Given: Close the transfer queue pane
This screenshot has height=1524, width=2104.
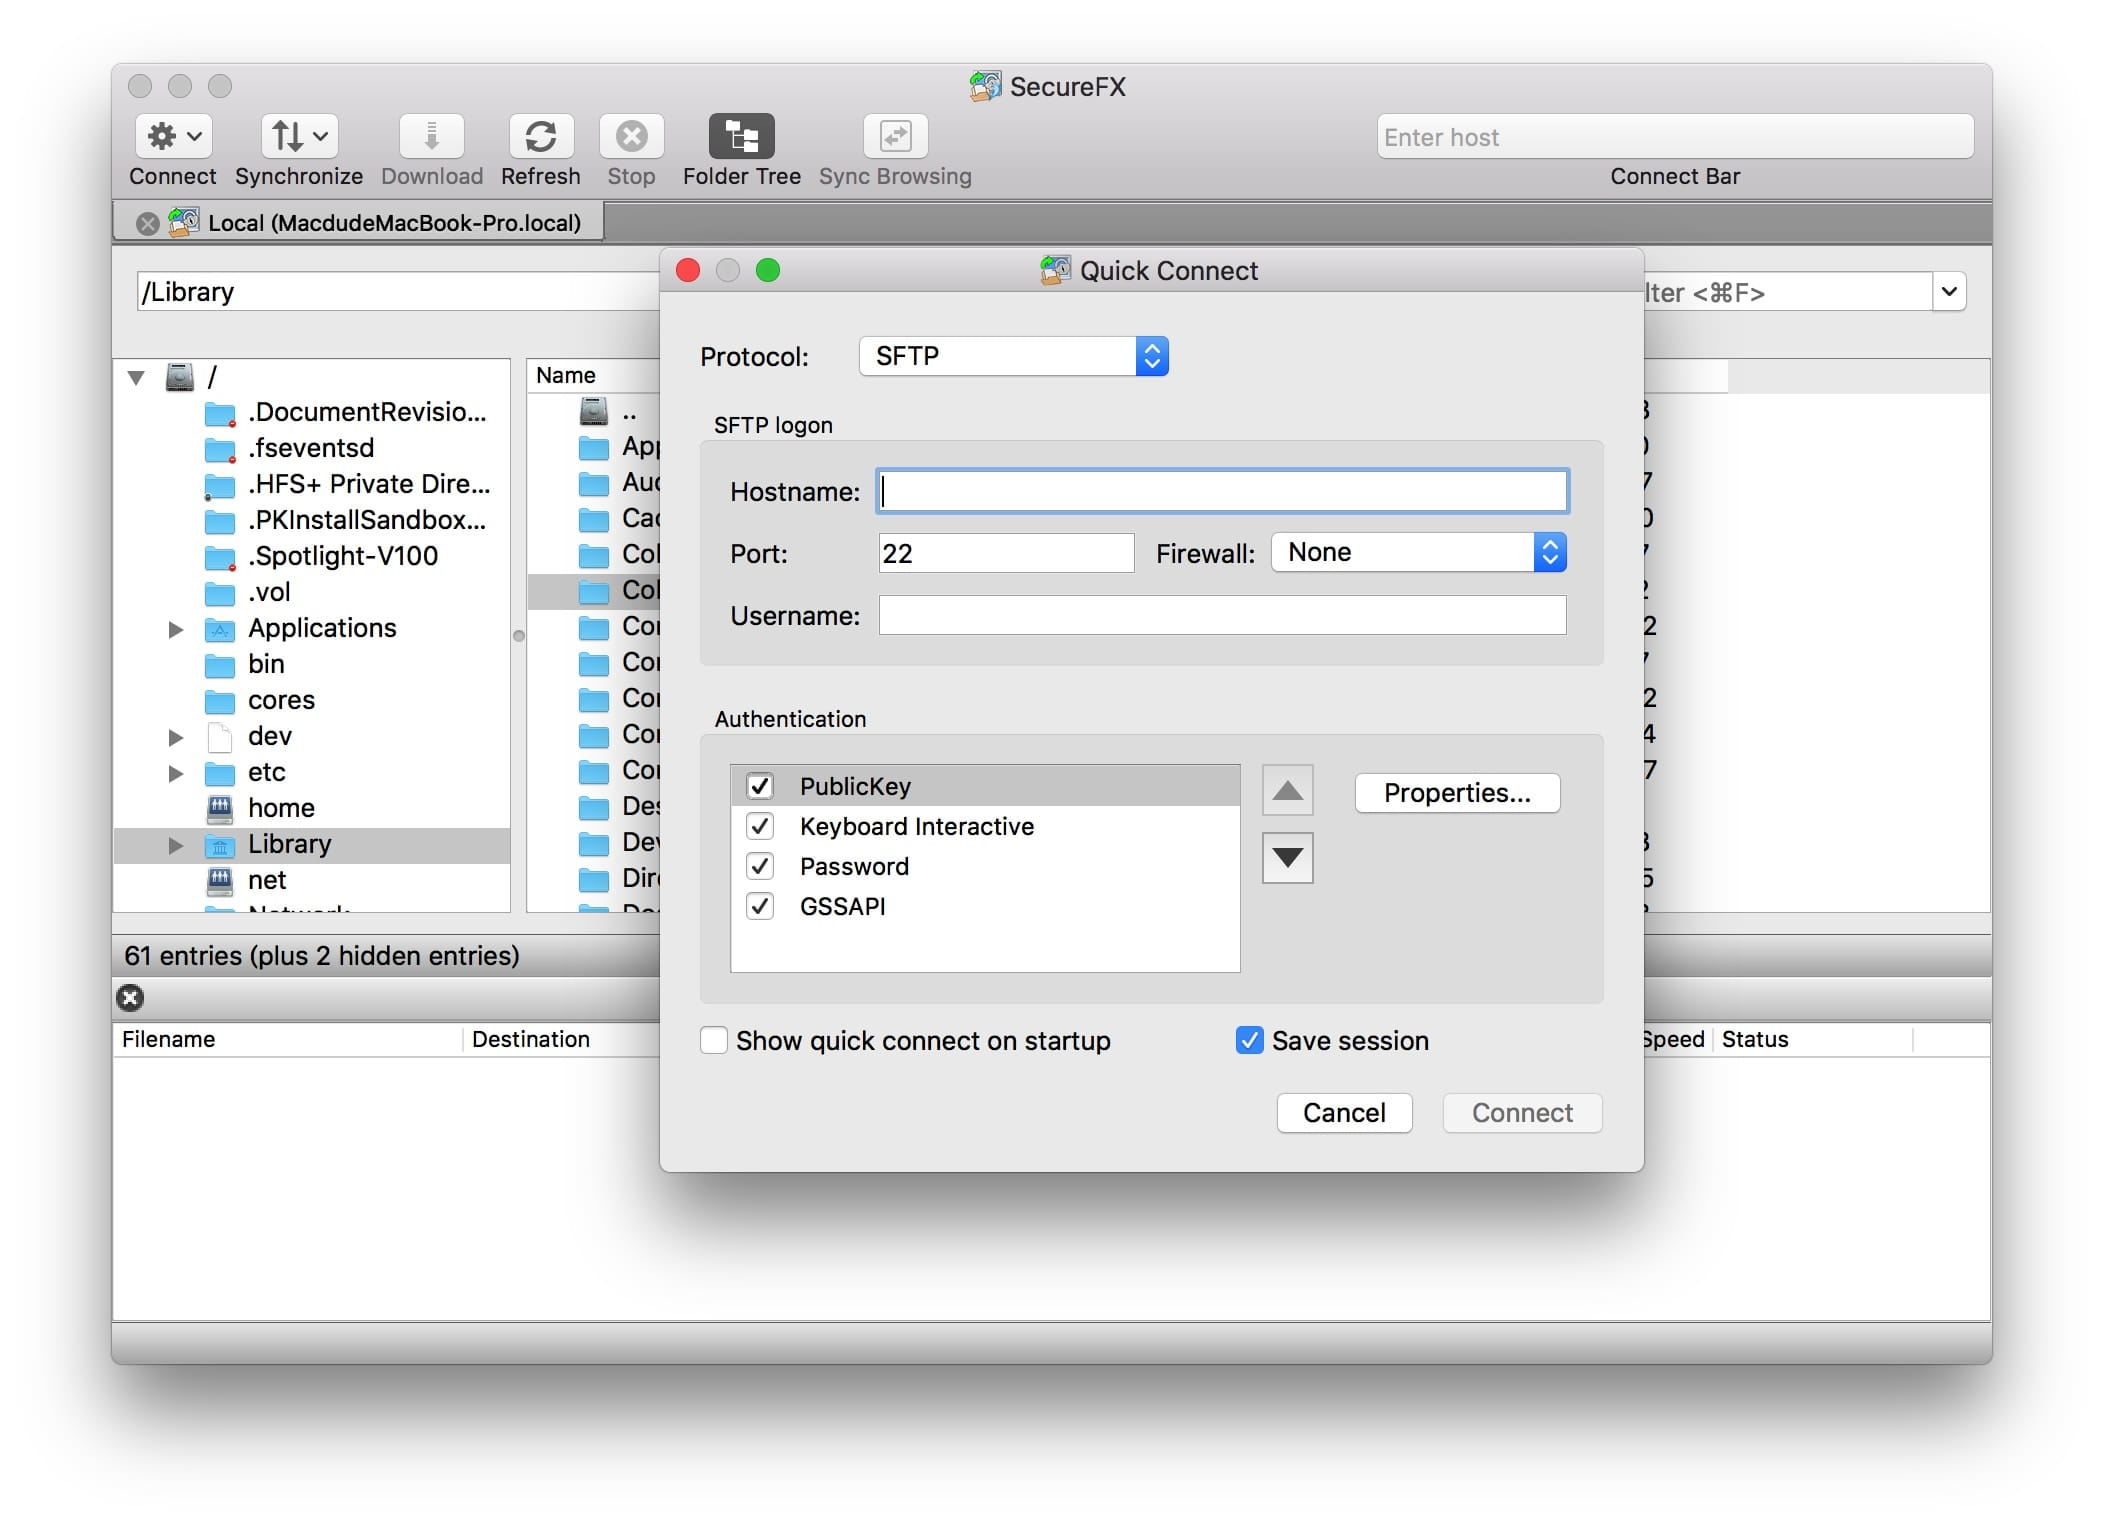Looking at the screenshot, I should pos(130,998).
